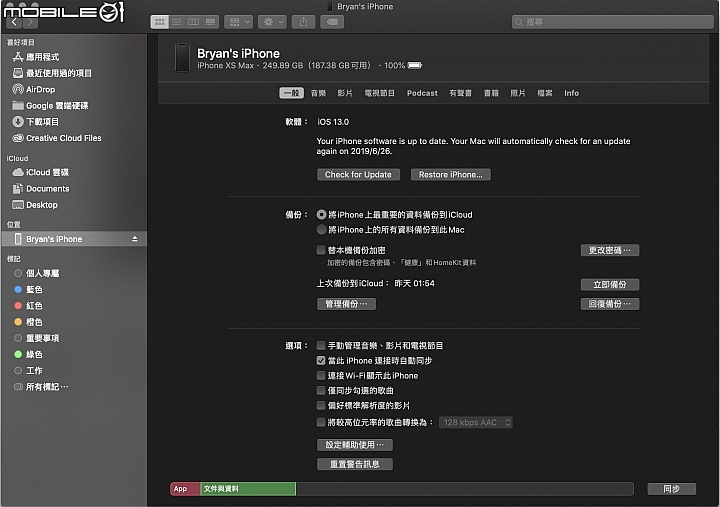The image size is (720, 507).
Task: Switch to the 音樂 tab
Action: (x=318, y=93)
